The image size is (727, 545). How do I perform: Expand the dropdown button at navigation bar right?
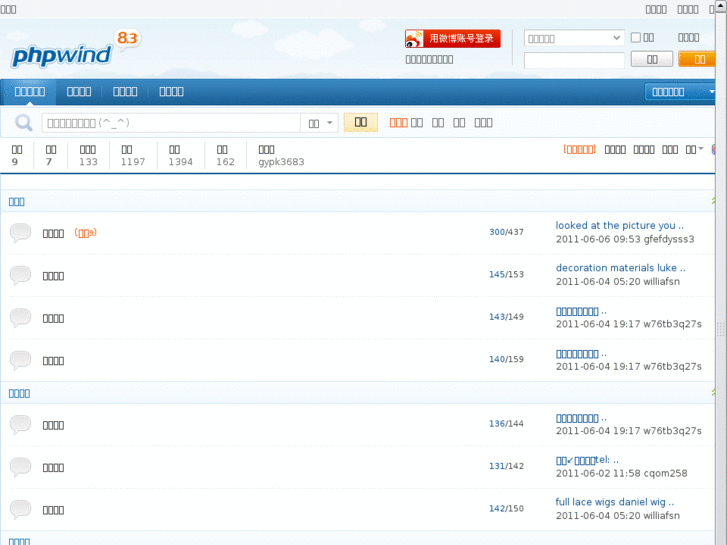pyautogui.click(x=680, y=92)
